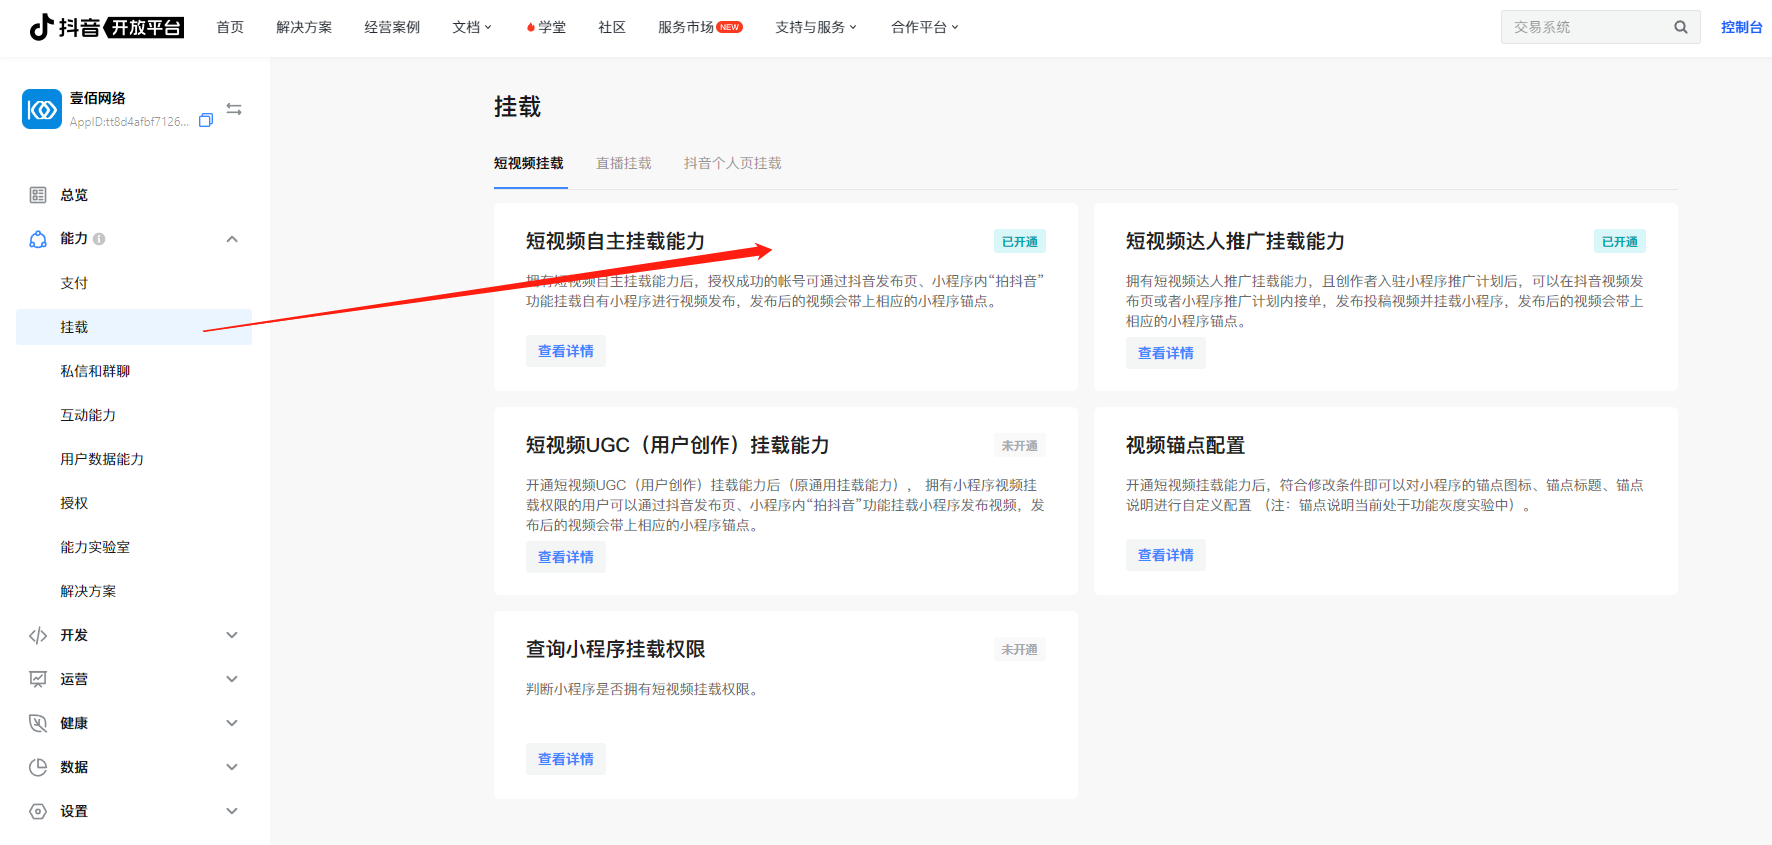1772x845 pixels.
Task: Open the 文档 dropdown menu
Action: 472,27
